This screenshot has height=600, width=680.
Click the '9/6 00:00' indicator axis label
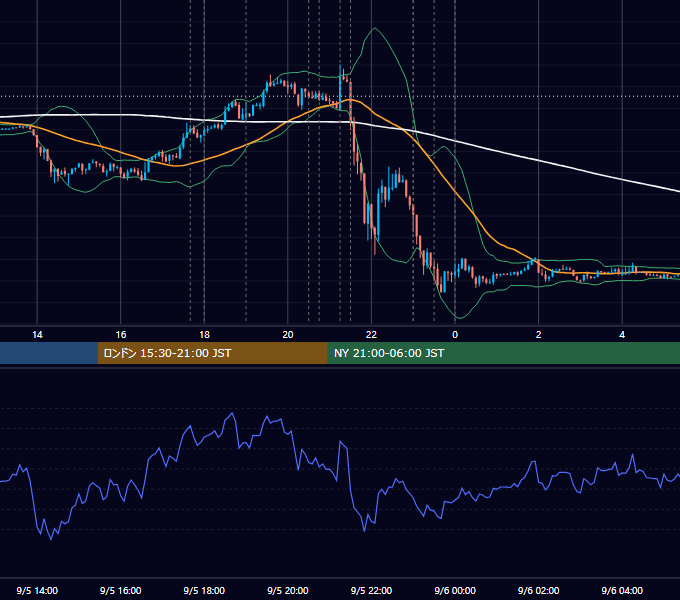coord(455,590)
